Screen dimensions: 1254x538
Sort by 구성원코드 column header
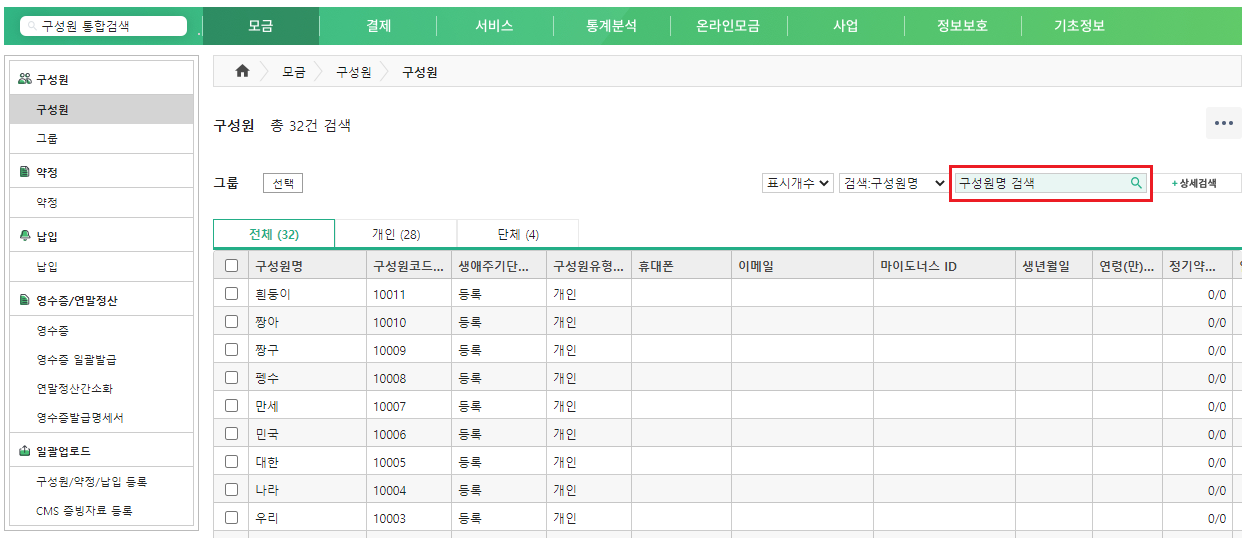[408, 266]
